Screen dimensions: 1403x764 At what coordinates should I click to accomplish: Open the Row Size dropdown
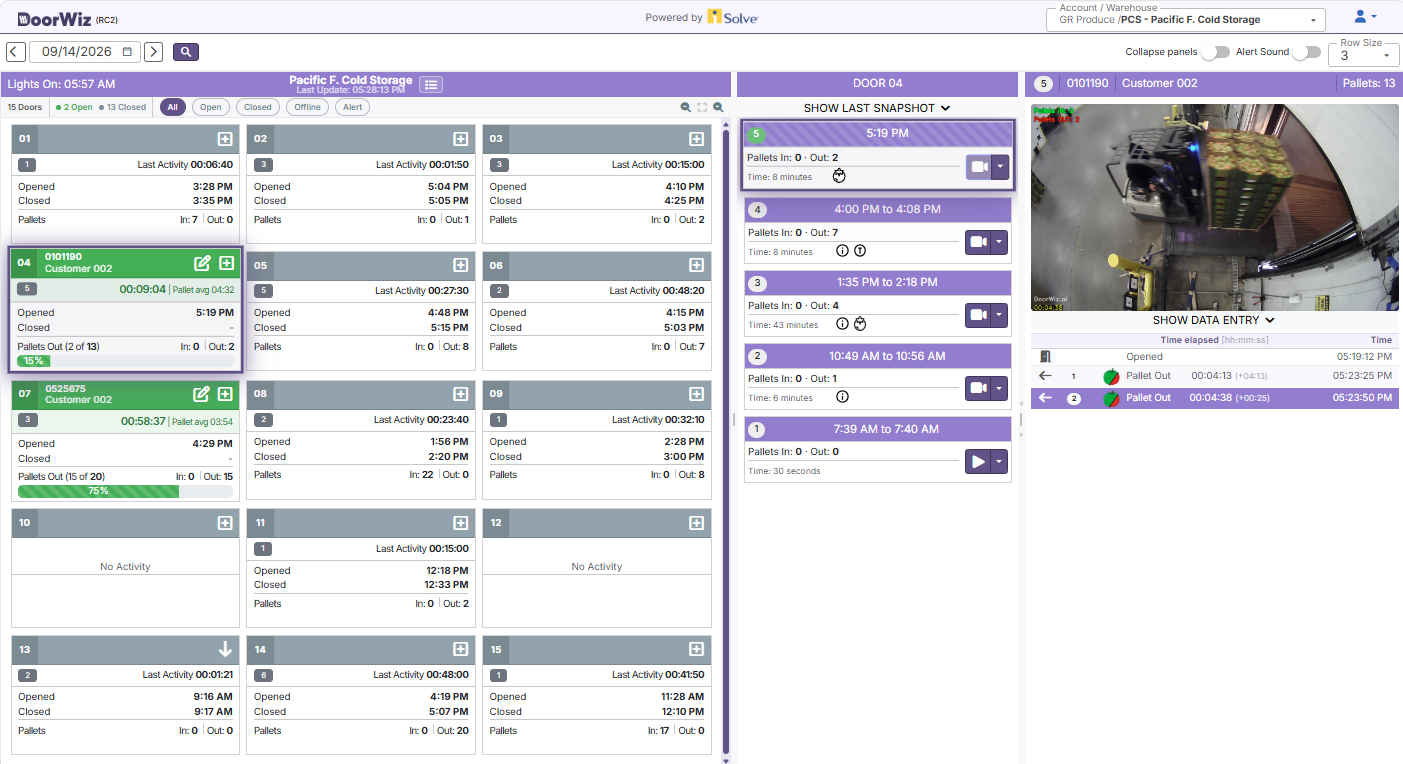[1364, 55]
